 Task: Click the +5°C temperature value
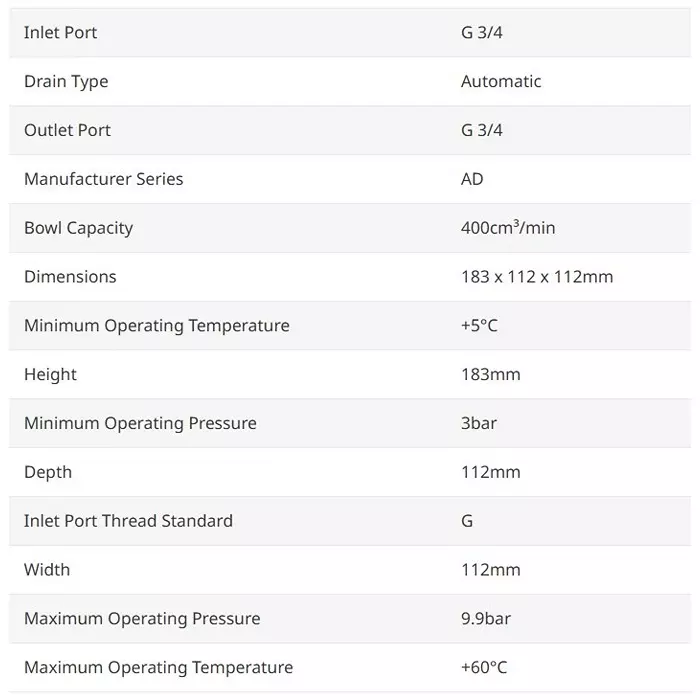479,326
